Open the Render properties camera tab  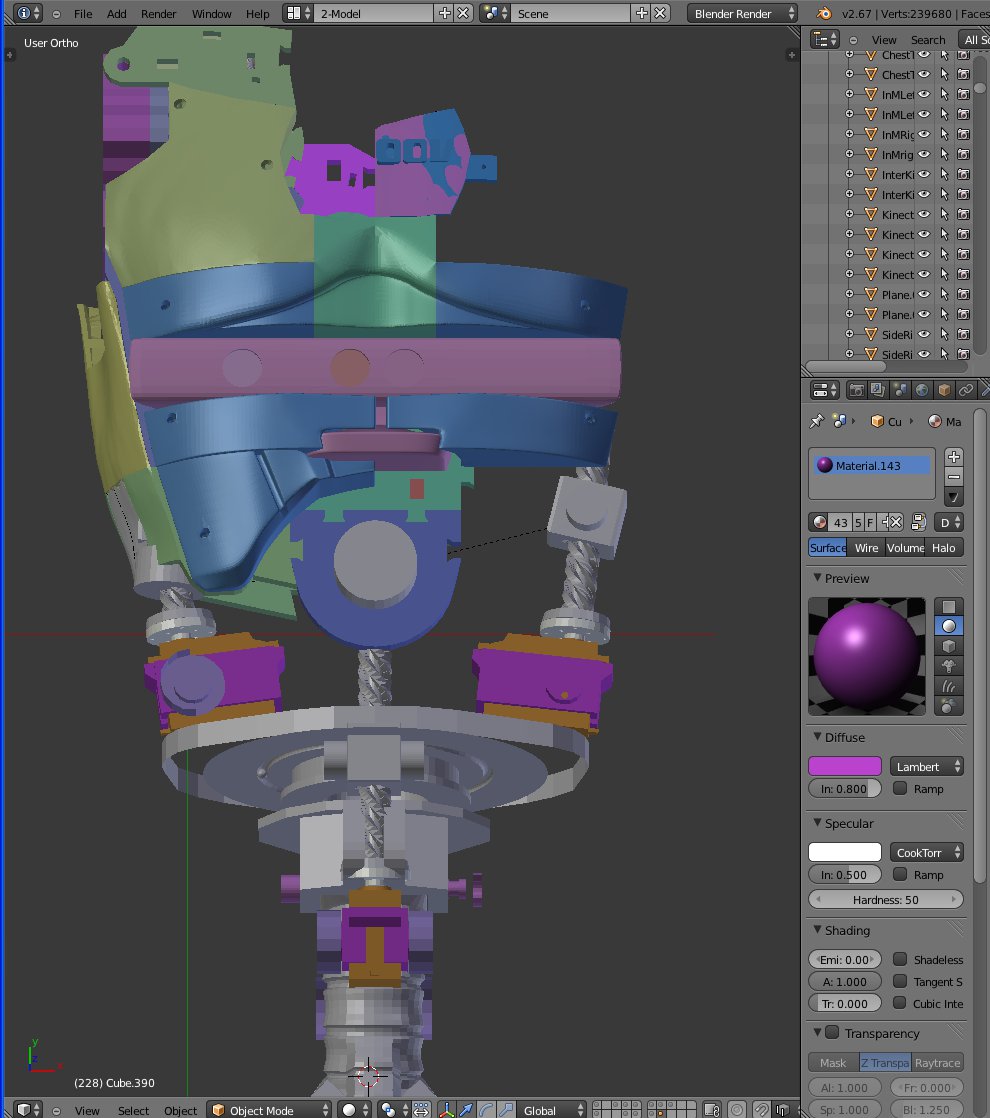point(856,390)
